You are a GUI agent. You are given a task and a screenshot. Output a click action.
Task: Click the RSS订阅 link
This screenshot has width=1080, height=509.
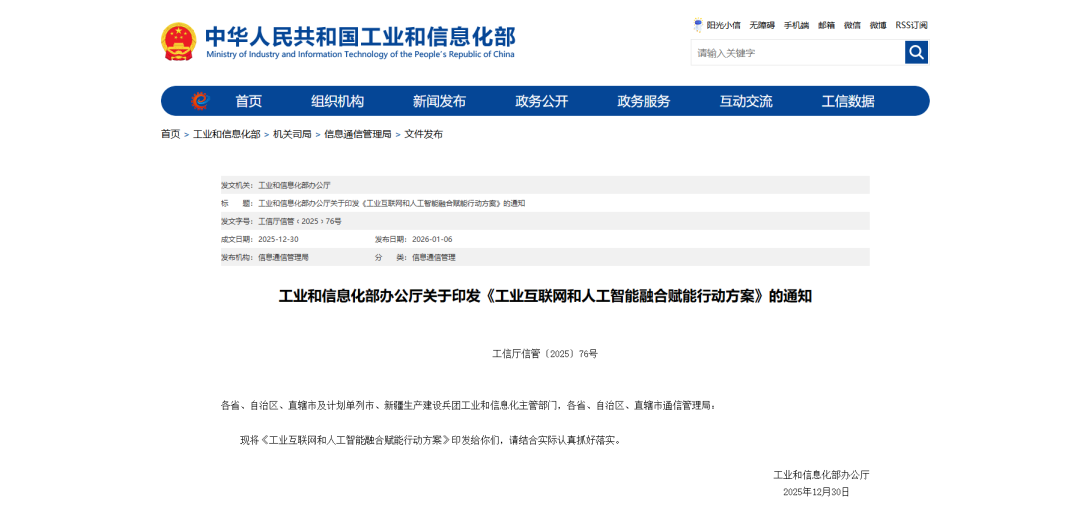pos(911,25)
